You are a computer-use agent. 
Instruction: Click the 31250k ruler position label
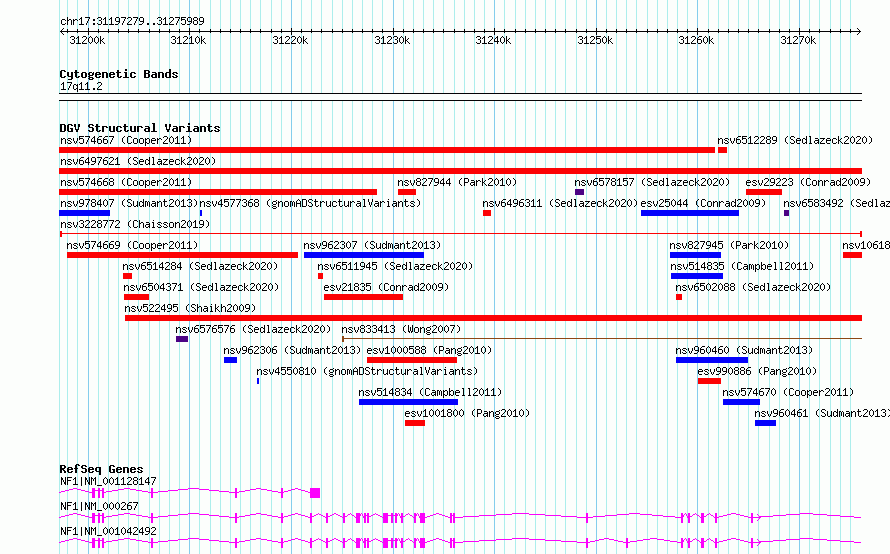pyautogui.click(x=595, y=40)
